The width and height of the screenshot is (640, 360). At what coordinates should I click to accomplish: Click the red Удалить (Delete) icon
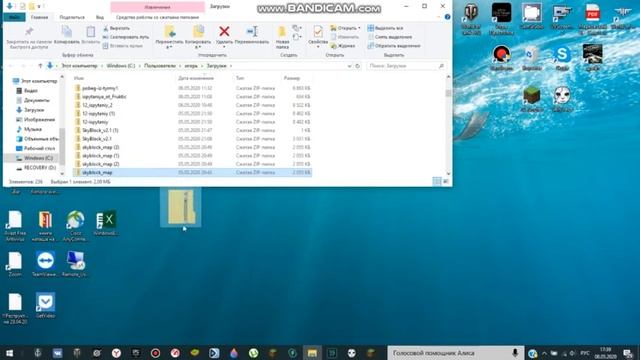pyautogui.click(x=224, y=31)
